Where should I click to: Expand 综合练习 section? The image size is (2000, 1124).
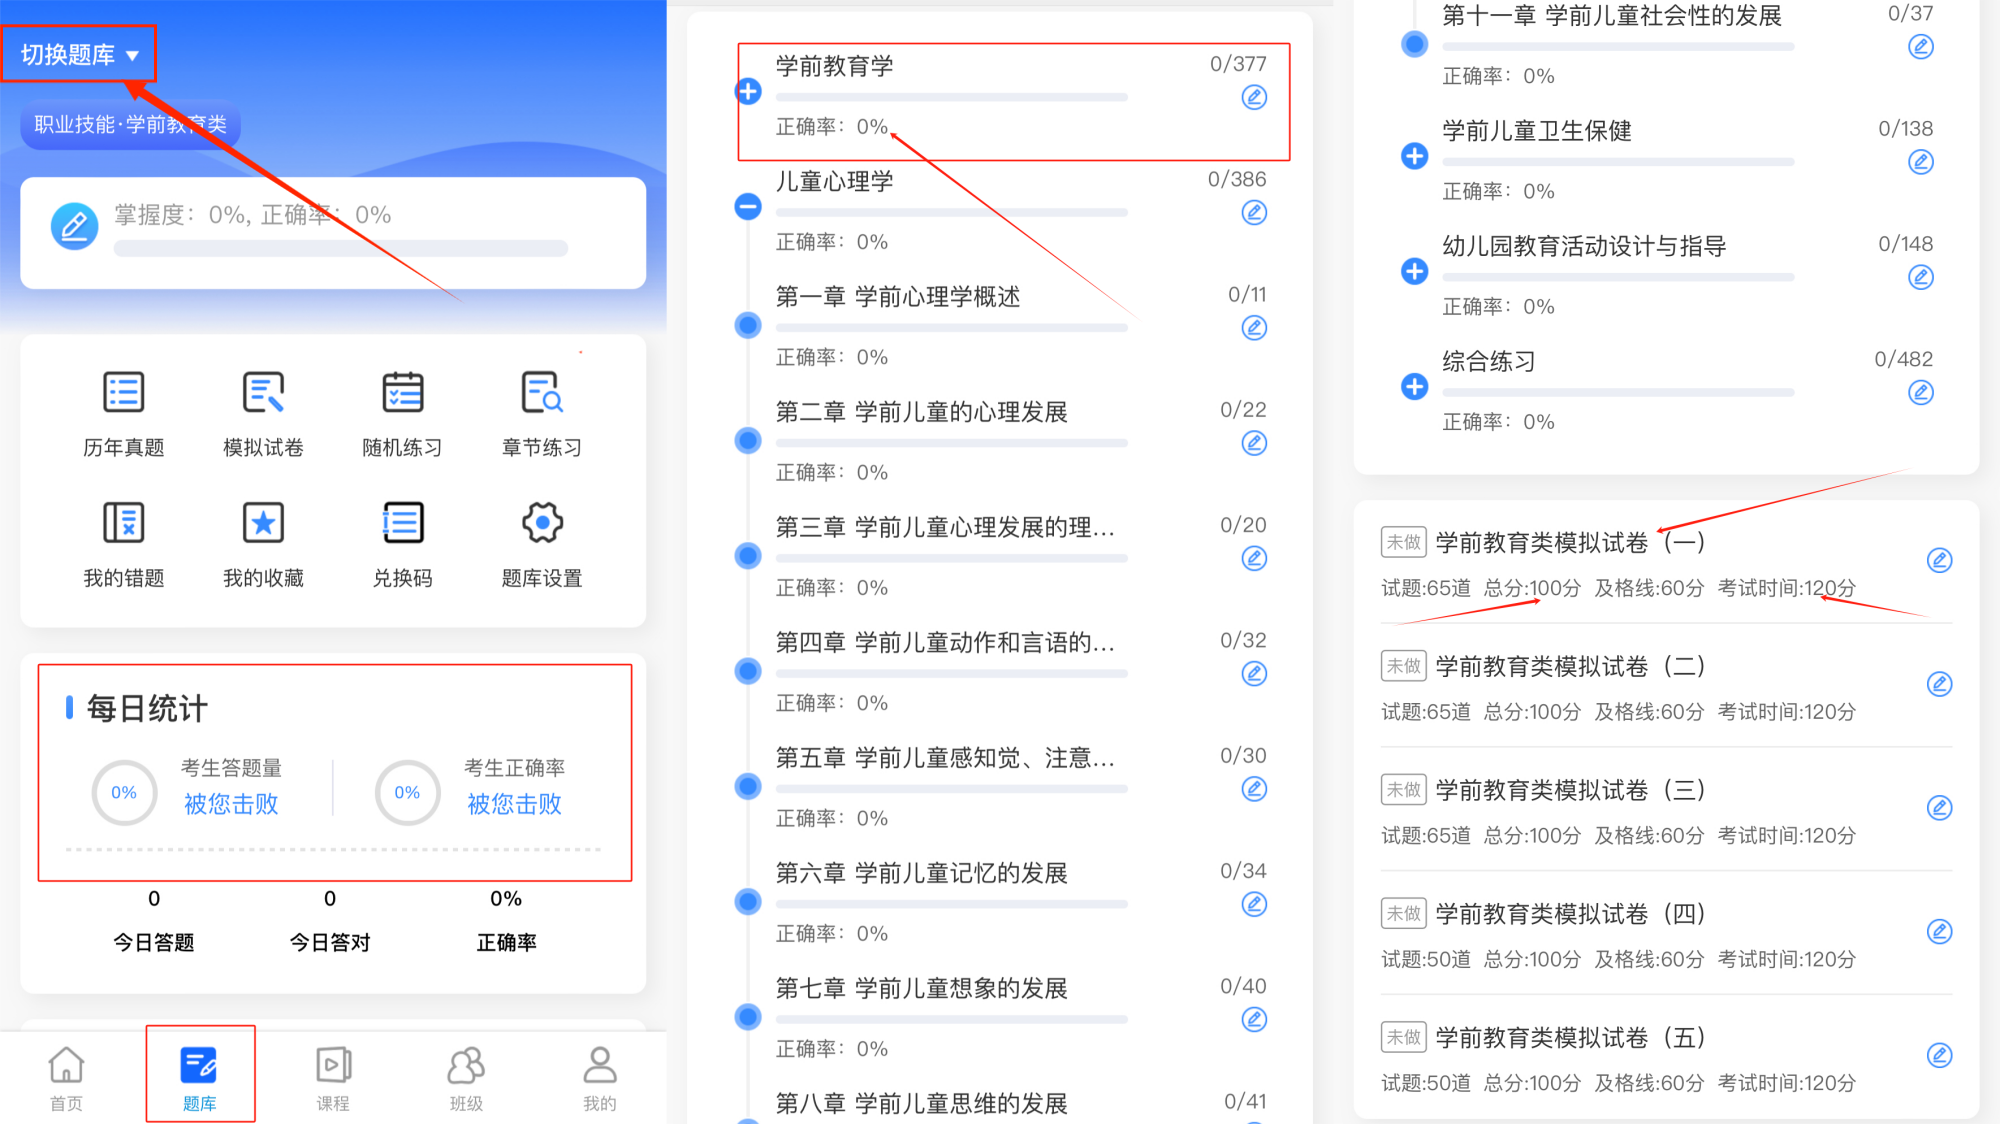click(1414, 386)
